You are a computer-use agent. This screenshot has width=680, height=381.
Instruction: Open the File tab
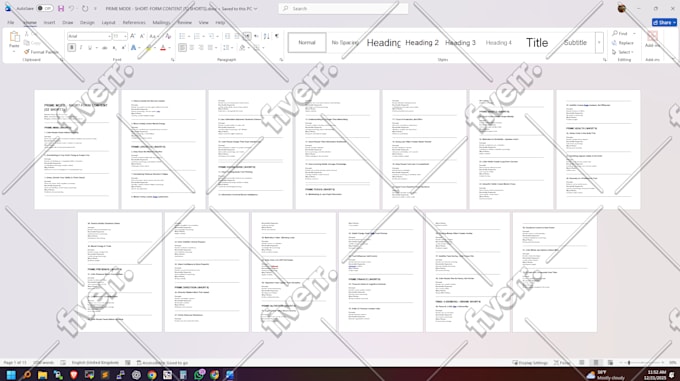[11, 23]
